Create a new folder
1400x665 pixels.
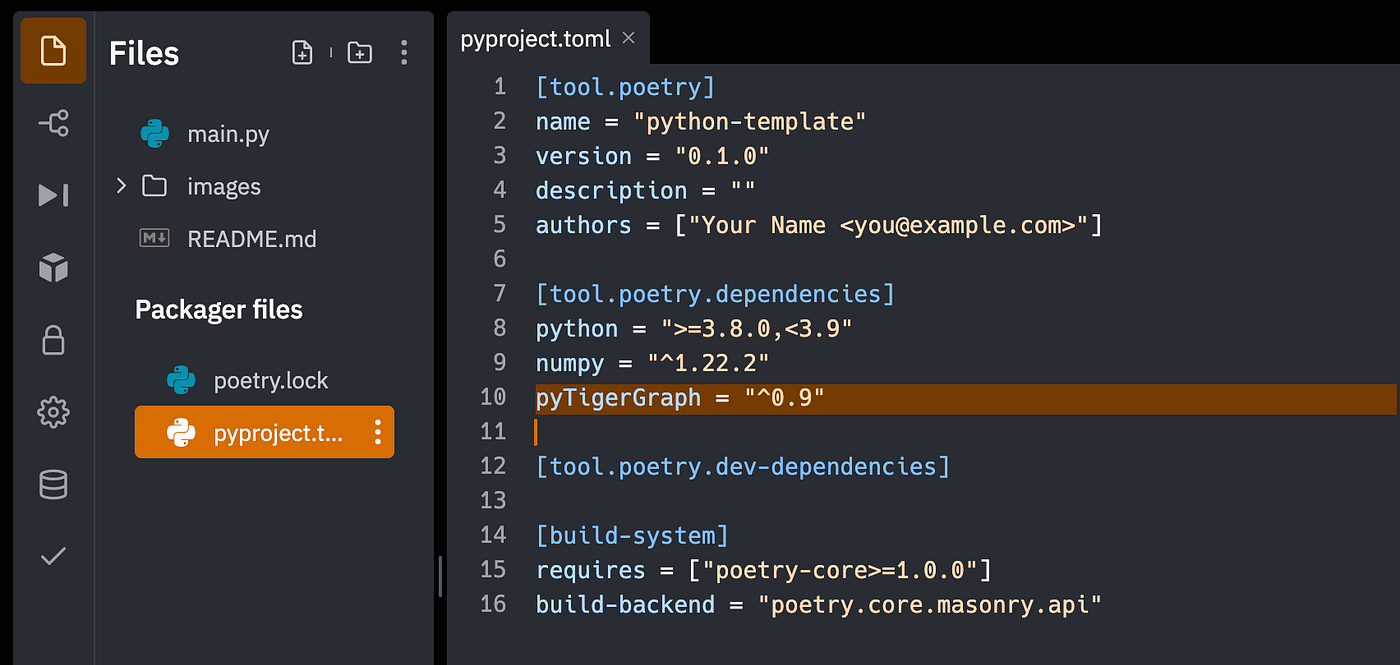(x=359, y=52)
